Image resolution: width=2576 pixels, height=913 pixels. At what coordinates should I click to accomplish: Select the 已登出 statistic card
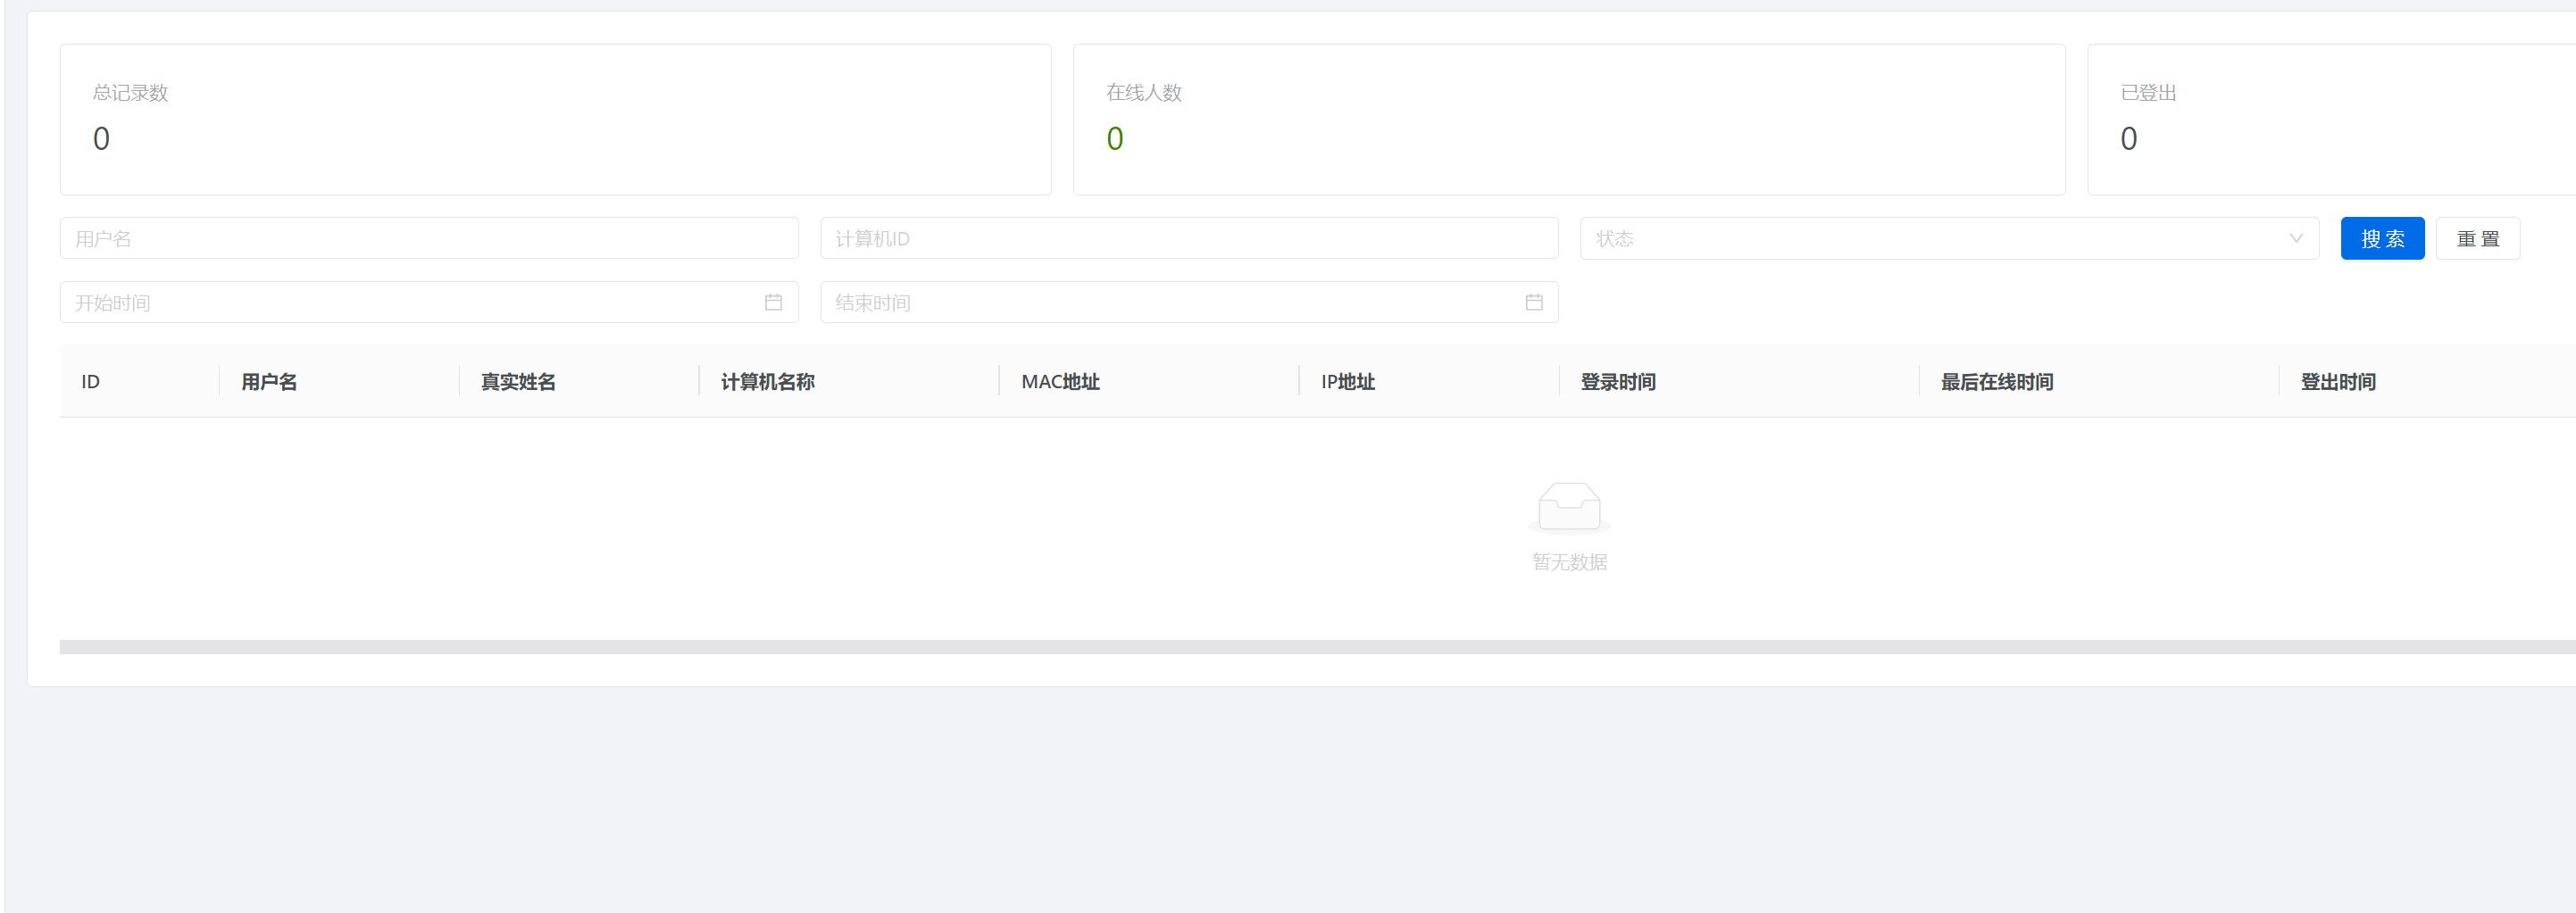pyautogui.click(x=2330, y=119)
